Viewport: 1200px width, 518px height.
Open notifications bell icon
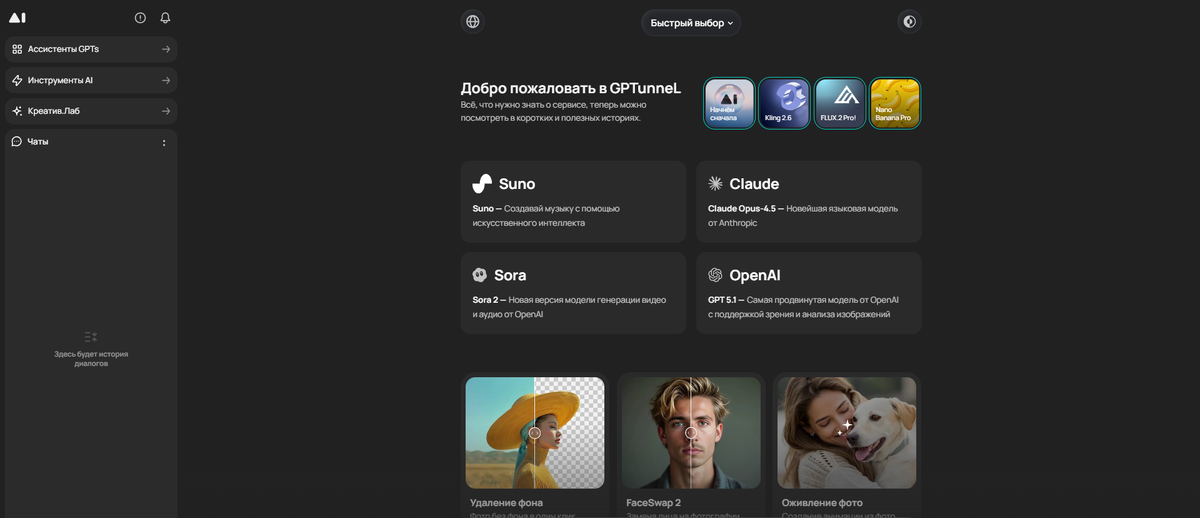coord(165,18)
